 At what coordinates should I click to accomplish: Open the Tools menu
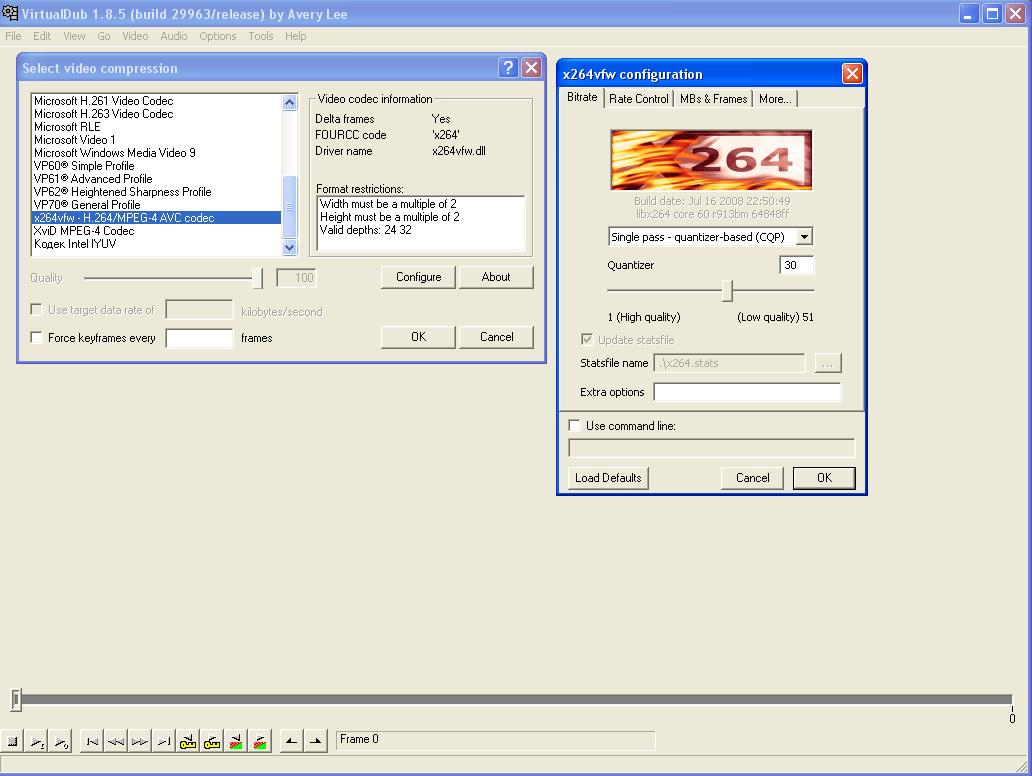(x=261, y=36)
